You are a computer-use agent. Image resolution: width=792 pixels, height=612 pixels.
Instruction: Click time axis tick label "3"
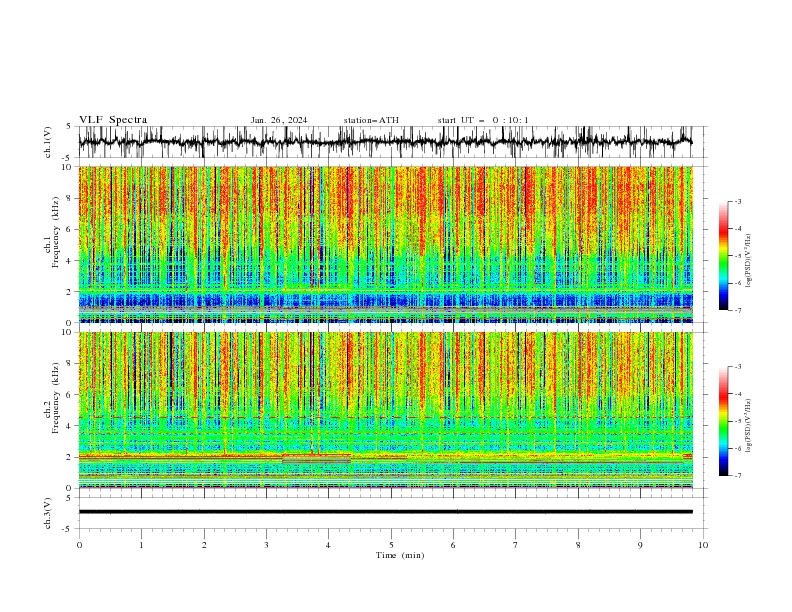[266, 545]
